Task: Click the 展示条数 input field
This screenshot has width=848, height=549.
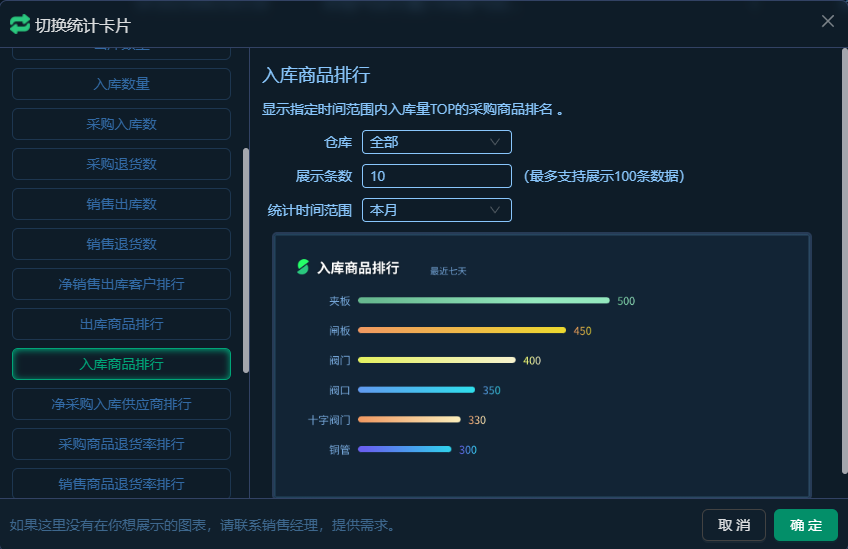Action: [x=436, y=176]
